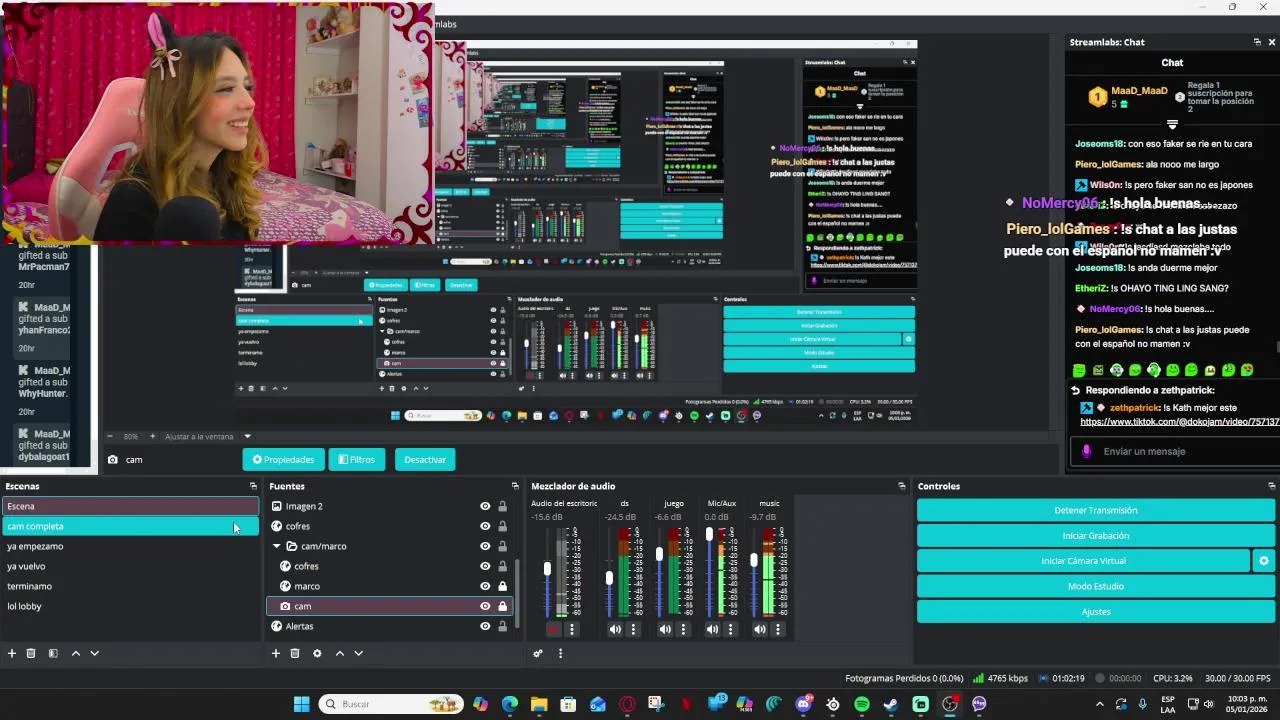Image resolution: width=1280 pixels, height=720 pixels.
Task: Open scene filters icon in the Escenas toolbar
Action: click(53, 653)
